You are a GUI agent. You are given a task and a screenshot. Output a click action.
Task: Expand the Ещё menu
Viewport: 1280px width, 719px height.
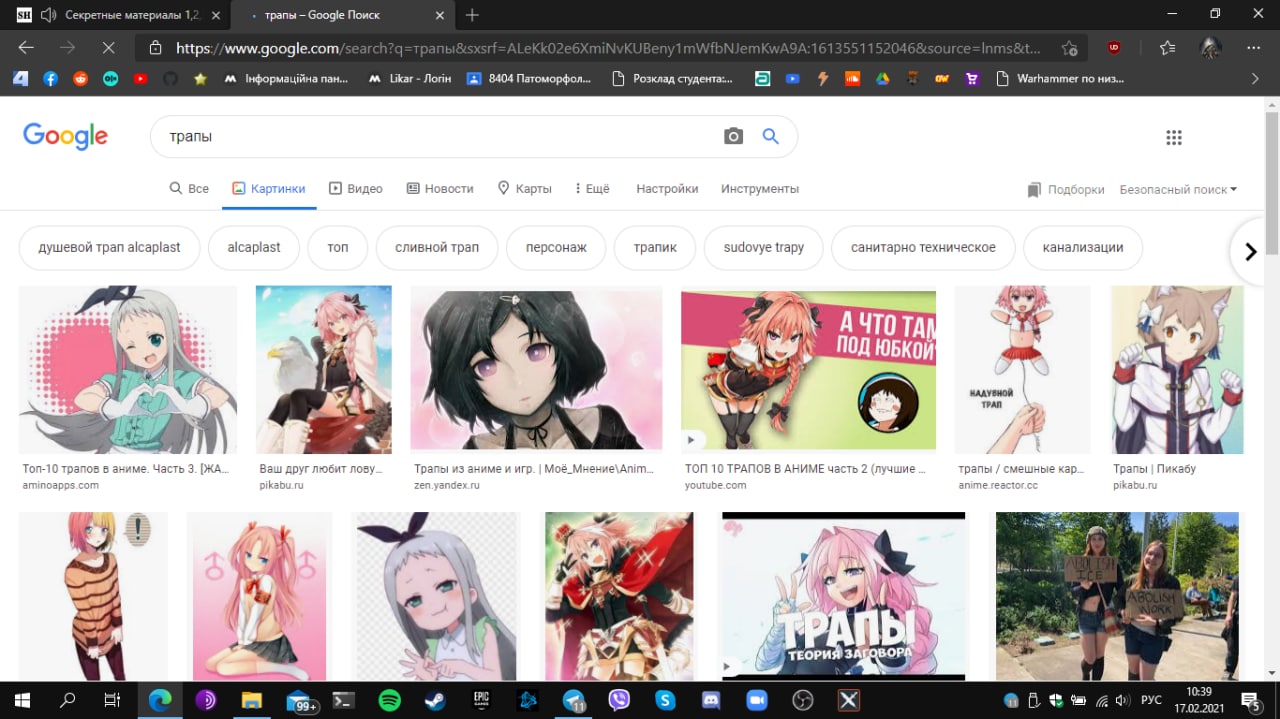click(x=591, y=188)
